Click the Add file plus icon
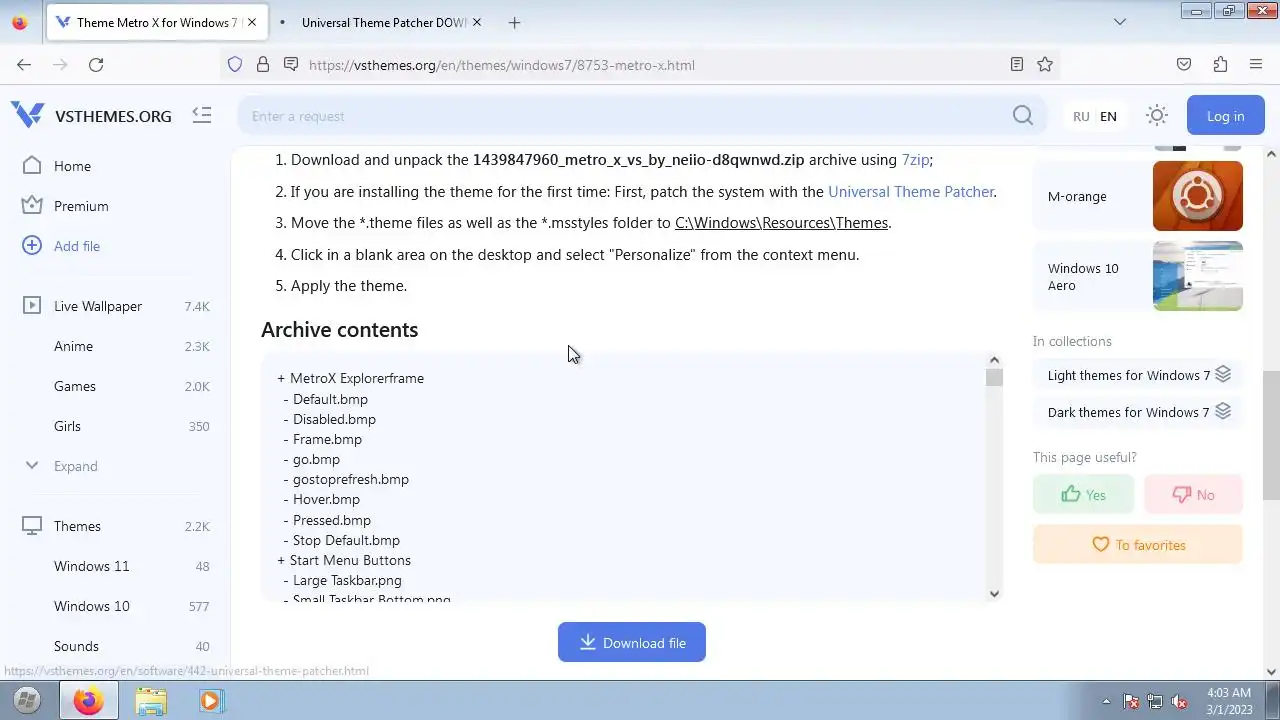 tap(32, 245)
